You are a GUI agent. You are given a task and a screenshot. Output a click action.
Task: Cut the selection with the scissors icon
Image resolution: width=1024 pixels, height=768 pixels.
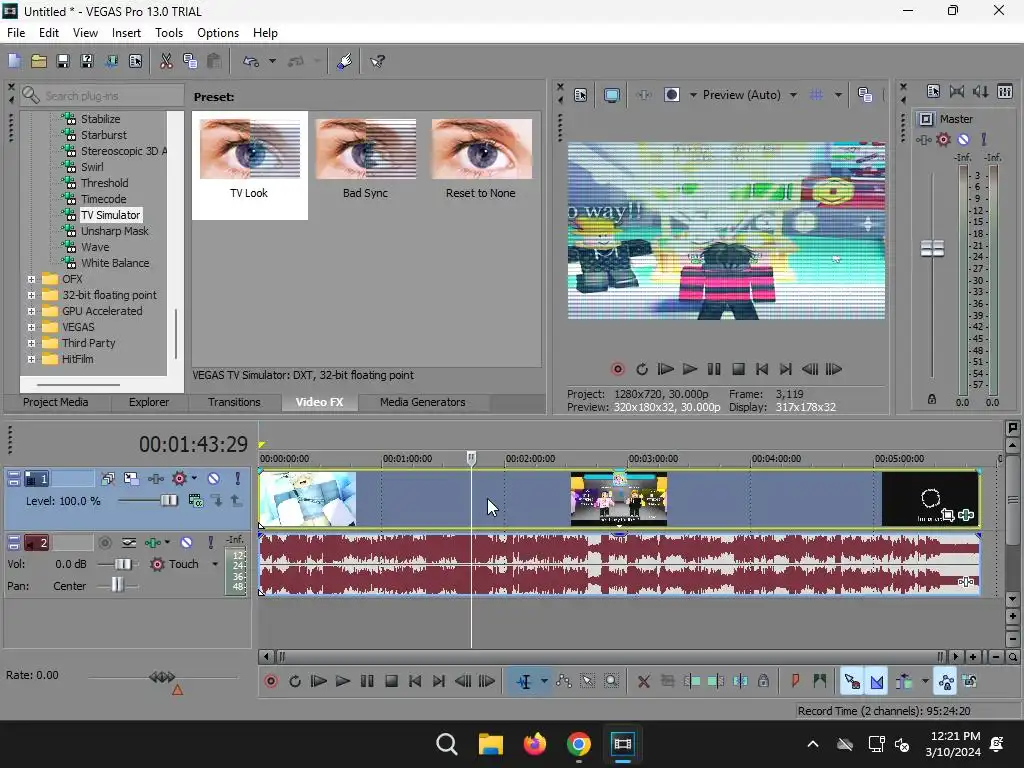coord(166,61)
